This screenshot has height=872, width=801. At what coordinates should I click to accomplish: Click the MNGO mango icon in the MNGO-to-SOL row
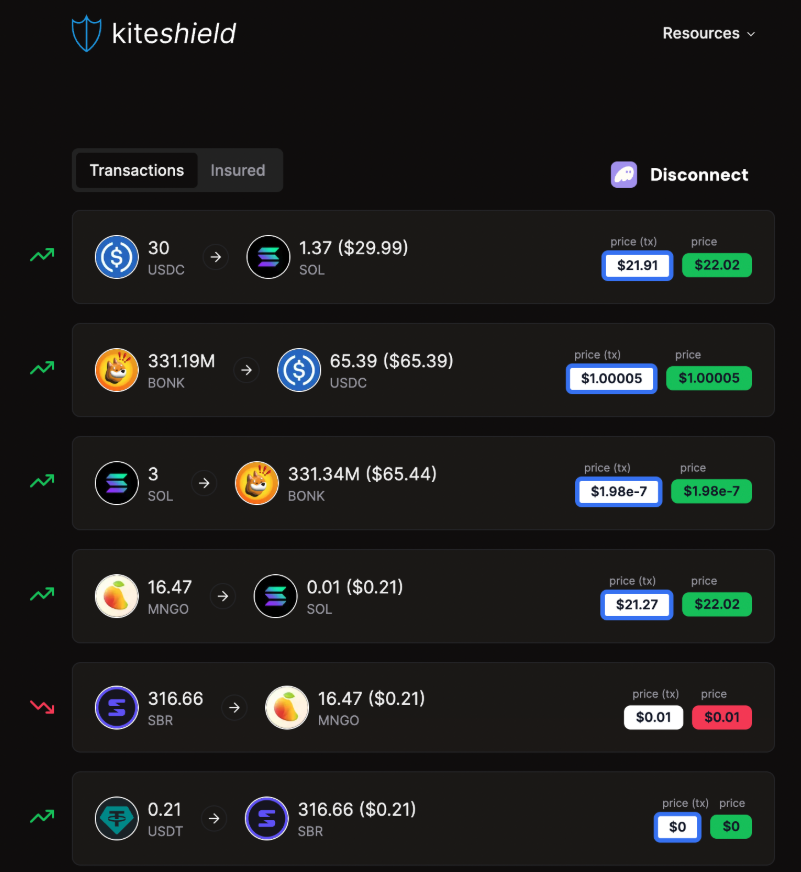pos(115,596)
